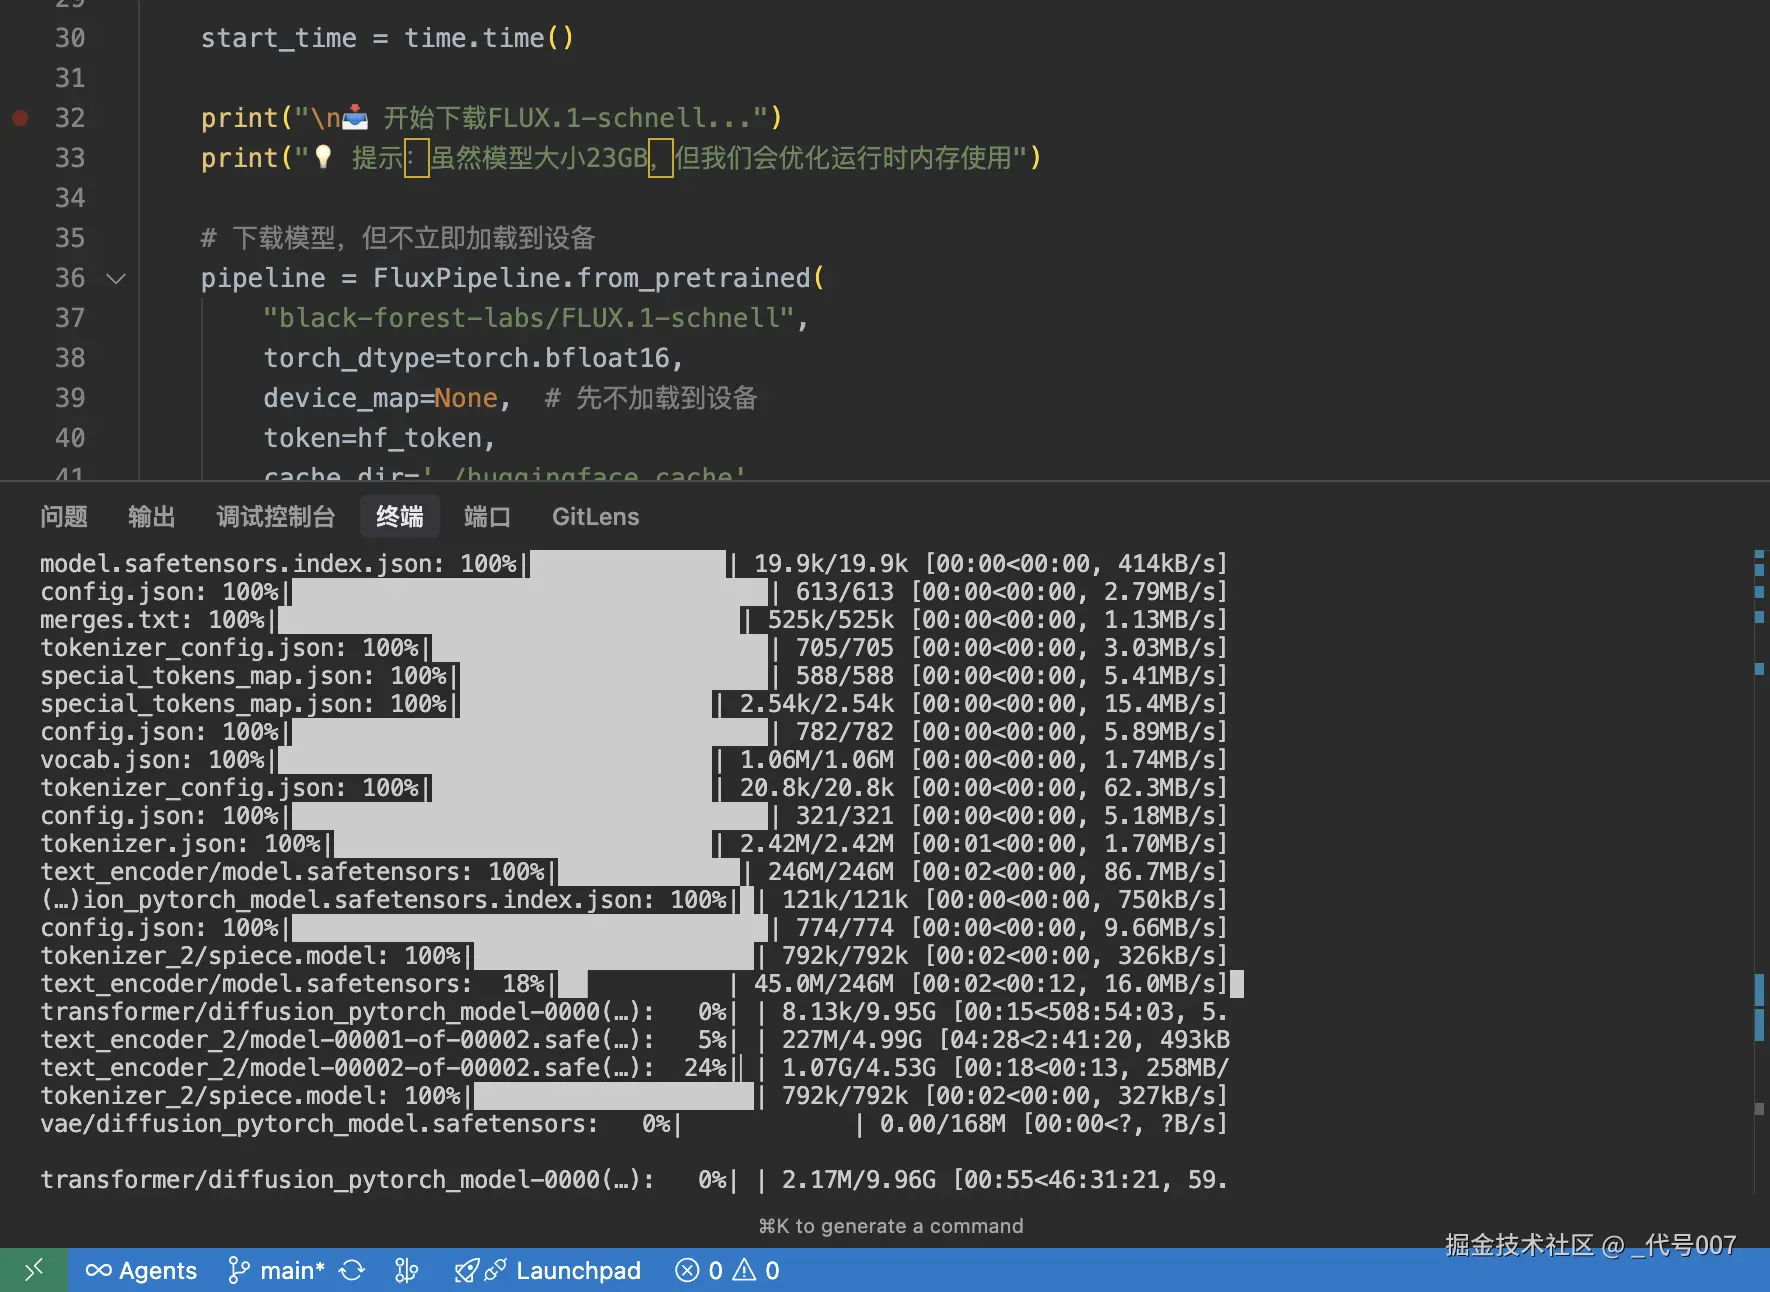Switch to the 问题 (Problems) tab
This screenshot has height=1292, width=1770.
(x=64, y=516)
